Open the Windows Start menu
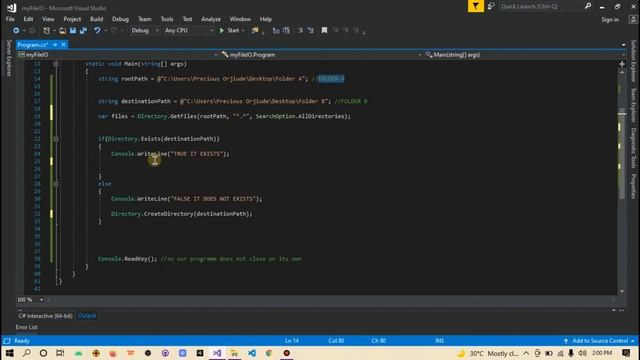This screenshot has height=360, width=640. click(x=9, y=353)
